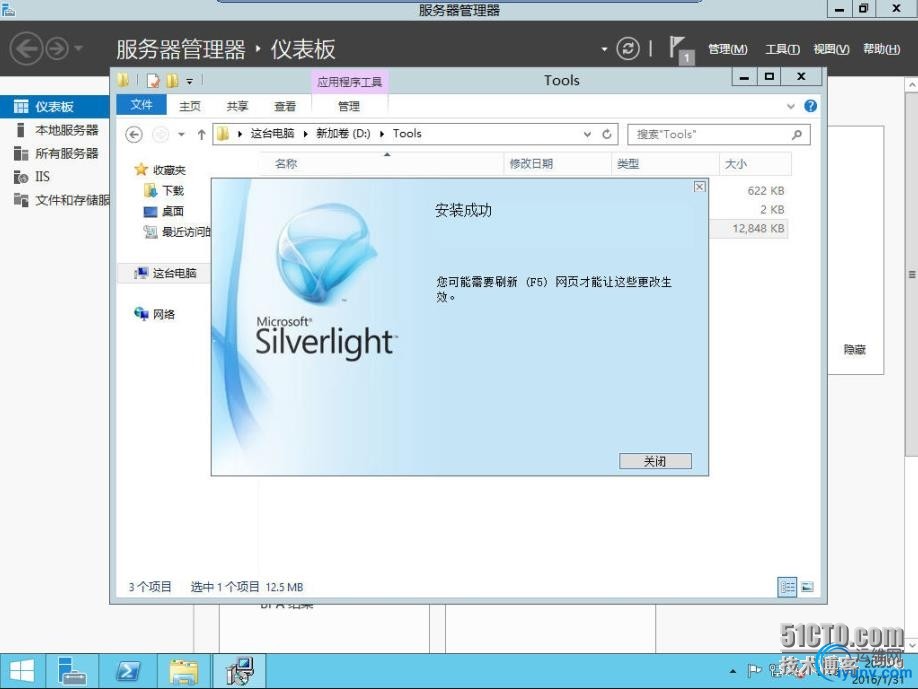Open 所有服务器 in Server Manager
Screen dimensions: 918x689
tap(56, 153)
